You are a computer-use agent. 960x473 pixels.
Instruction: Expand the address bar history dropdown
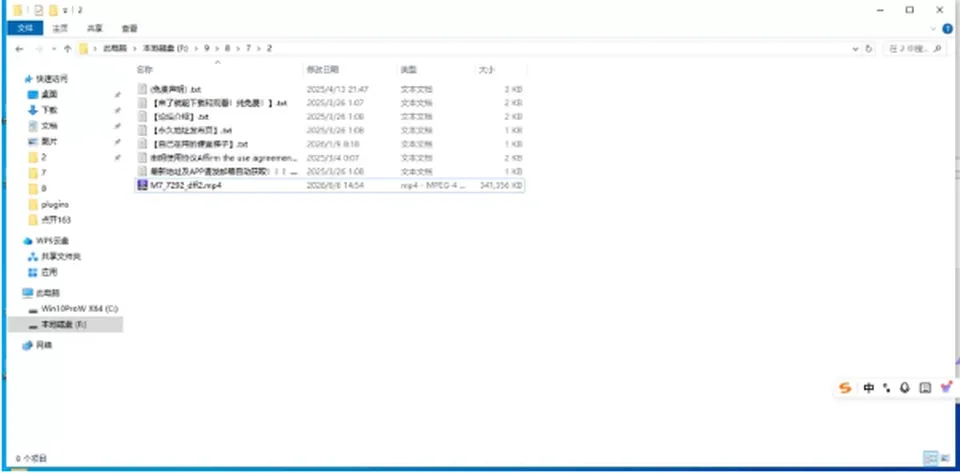tap(855, 49)
